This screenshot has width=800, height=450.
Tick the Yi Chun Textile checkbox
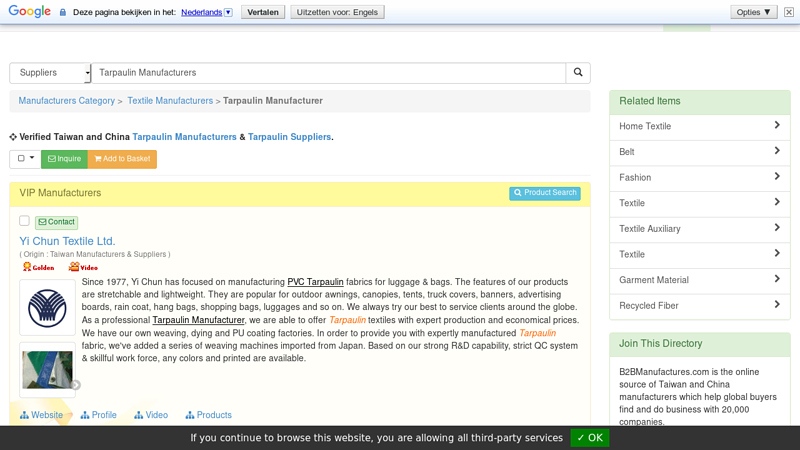pos(25,221)
